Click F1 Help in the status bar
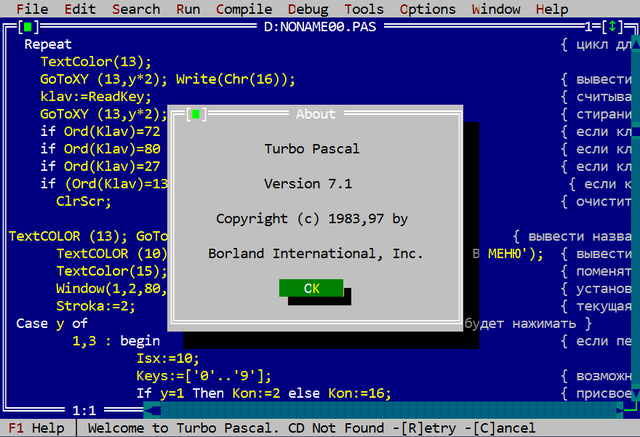The image size is (640, 437). click(x=36, y=428)
